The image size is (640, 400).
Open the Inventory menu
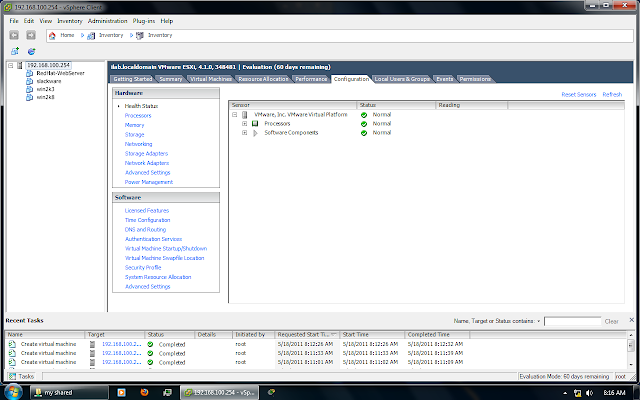pyautogui.click(x=70, y=21)
